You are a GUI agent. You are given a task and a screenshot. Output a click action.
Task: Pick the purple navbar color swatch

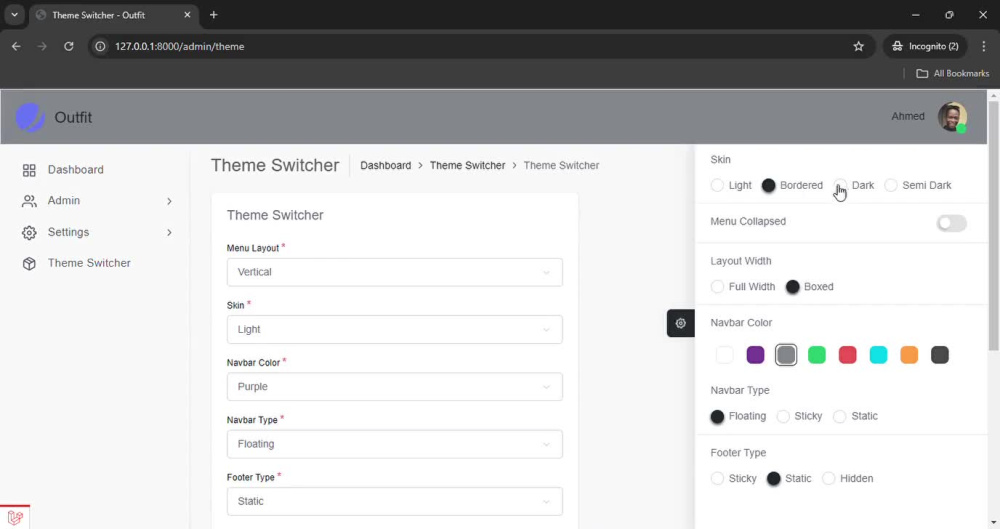[755, 355]
